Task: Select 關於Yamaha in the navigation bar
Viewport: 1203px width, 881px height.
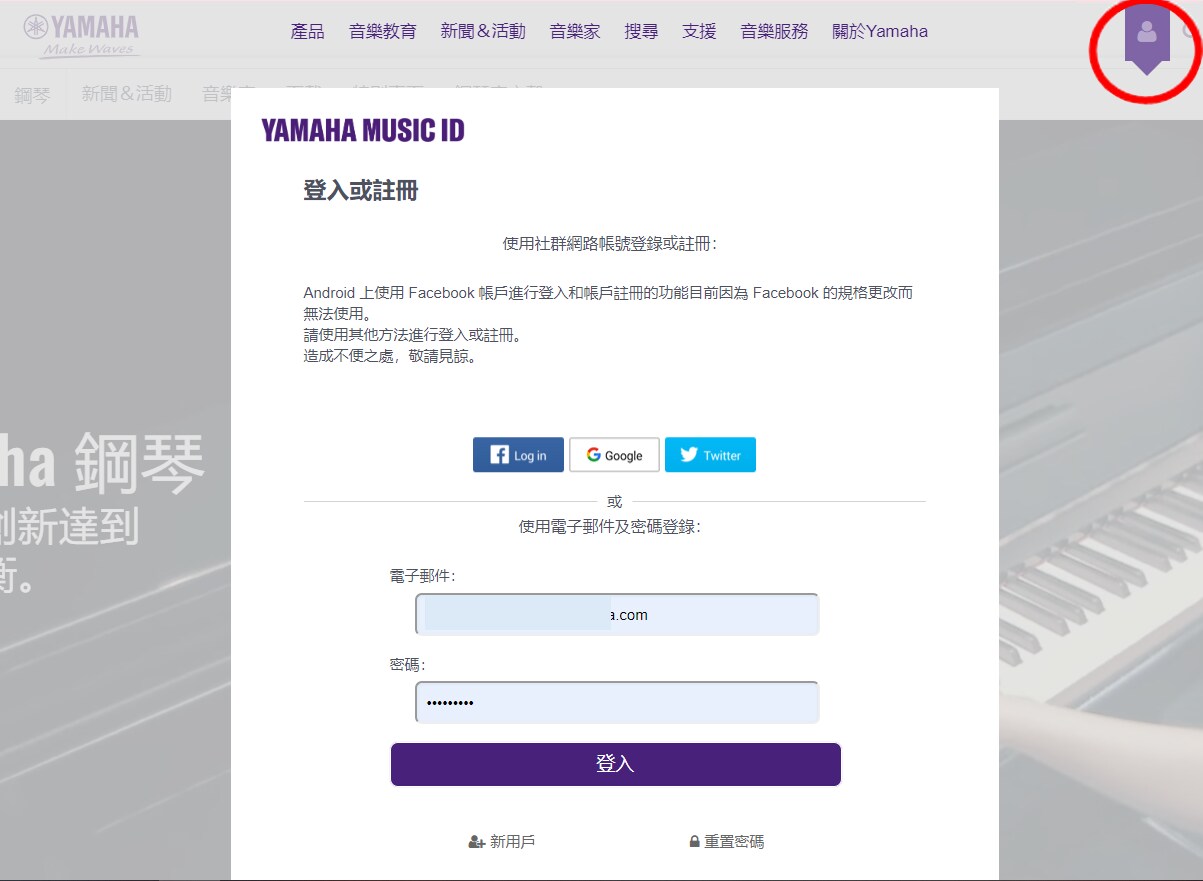Action: point(879,31)
